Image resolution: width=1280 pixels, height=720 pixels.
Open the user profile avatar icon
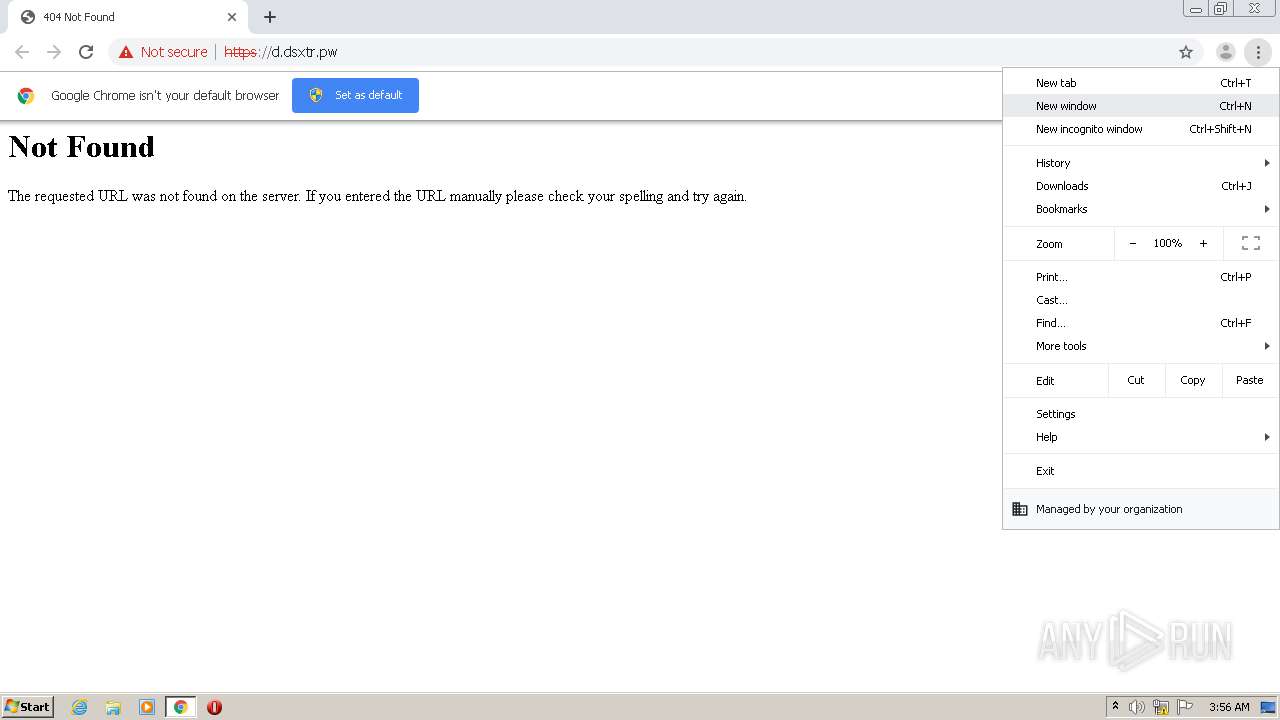coord(1225,52)
